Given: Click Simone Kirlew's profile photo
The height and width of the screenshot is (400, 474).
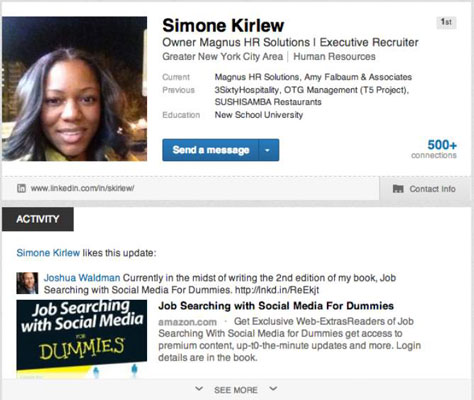Looking at the screenshot, I should click(x=75, y=89).
